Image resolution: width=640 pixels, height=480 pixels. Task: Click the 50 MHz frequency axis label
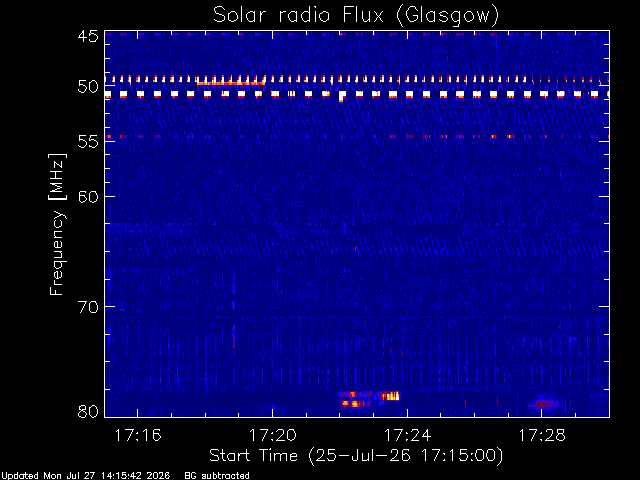click(x=88, y=87)
